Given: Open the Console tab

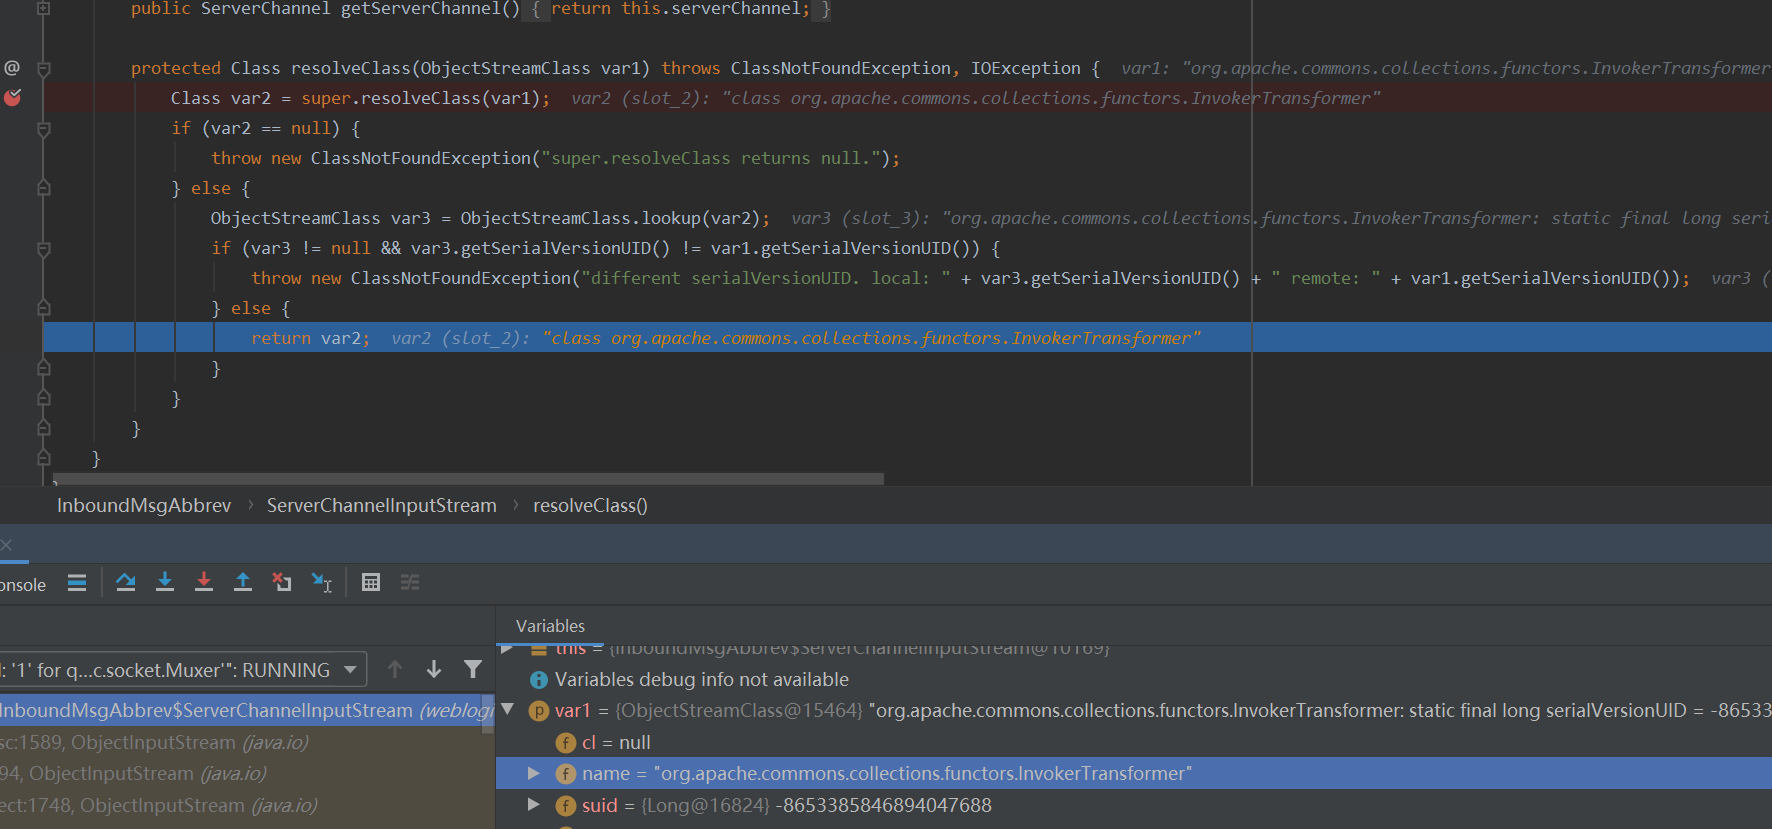Looking at the screenshot, I should click(x=23, y=585).
